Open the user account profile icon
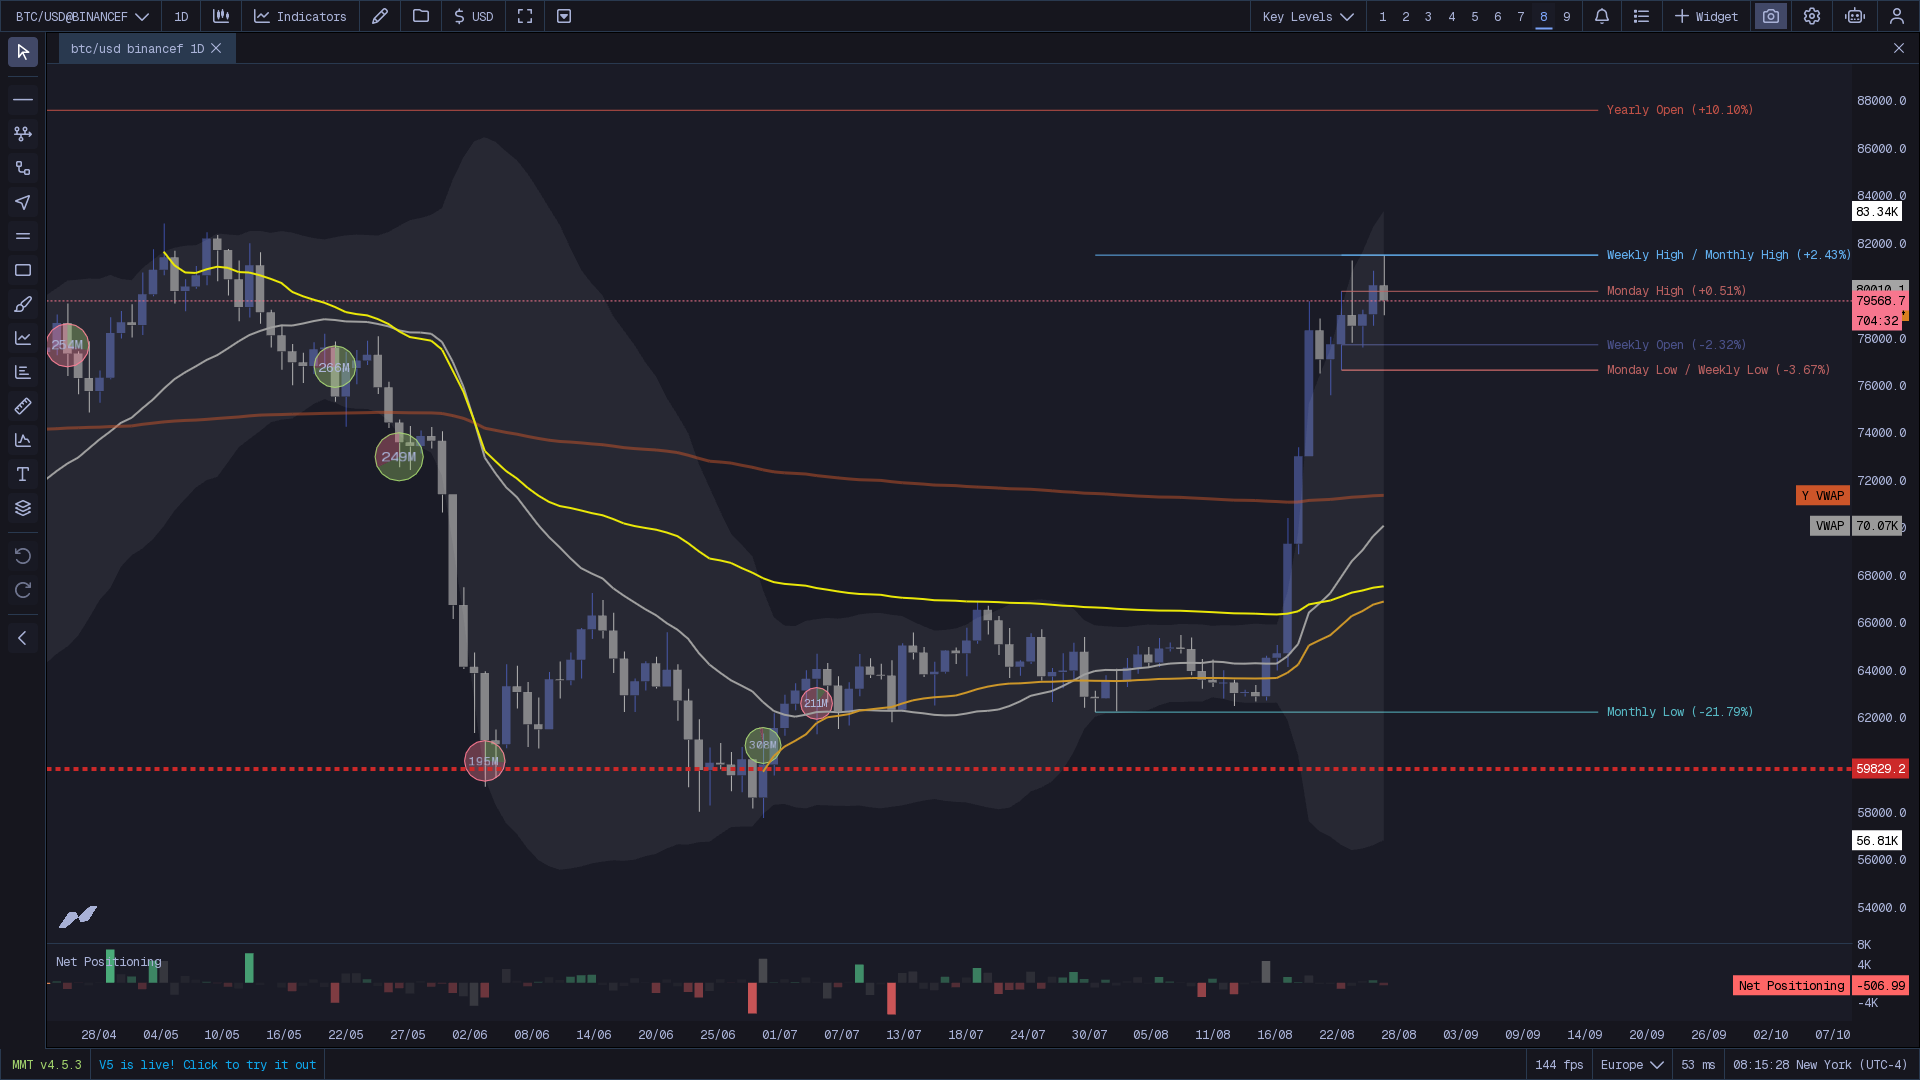1920x1080 pixels. pyautogui.click(x=1897, y=16)
